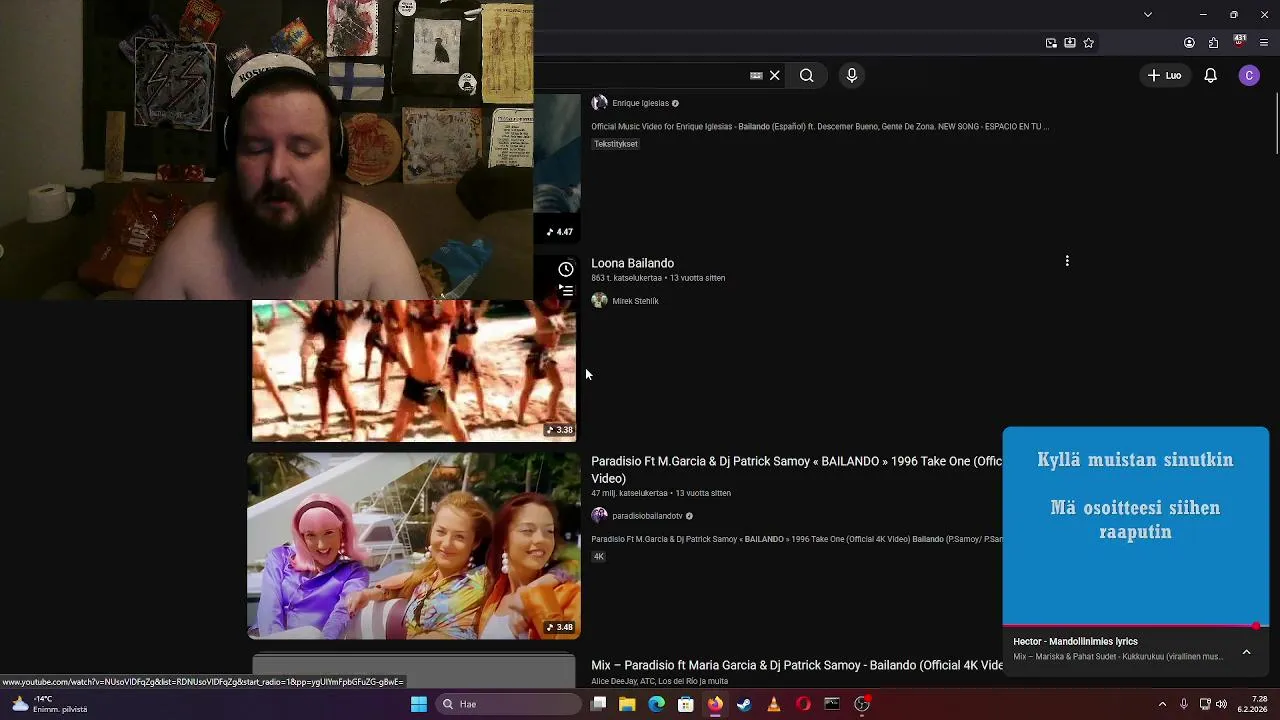The width and height of the screenshot is (1280, 720).
Task: Open YouTube notifications bell
Action: click(x=1210, y=75)
